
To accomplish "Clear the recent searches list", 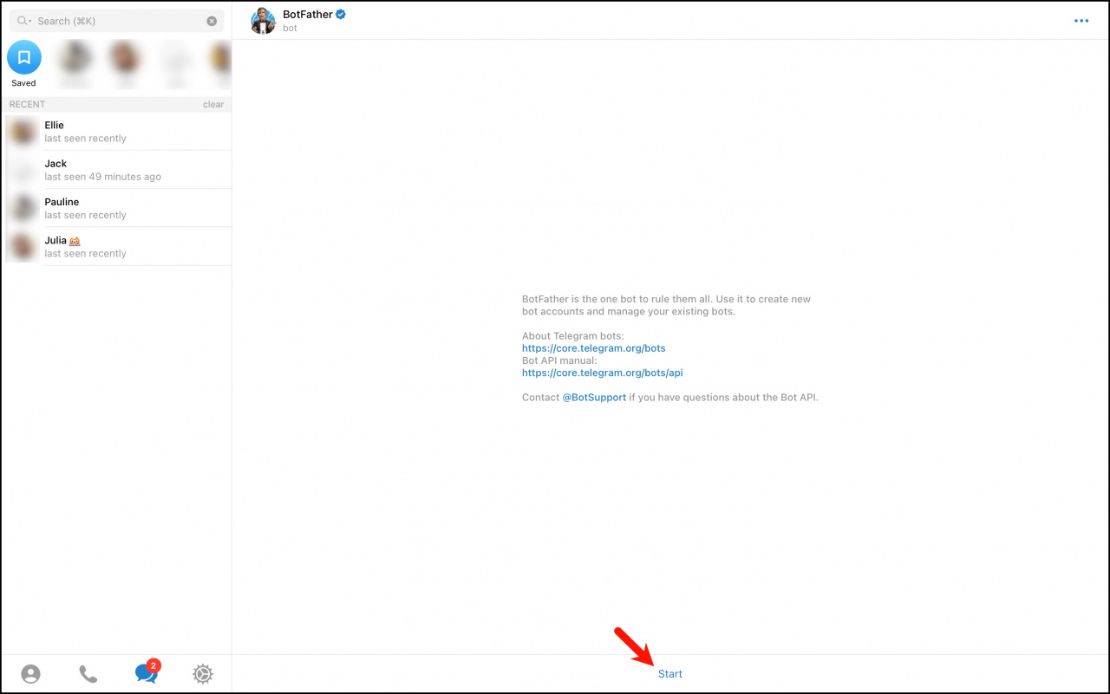I will click(213, 104).
